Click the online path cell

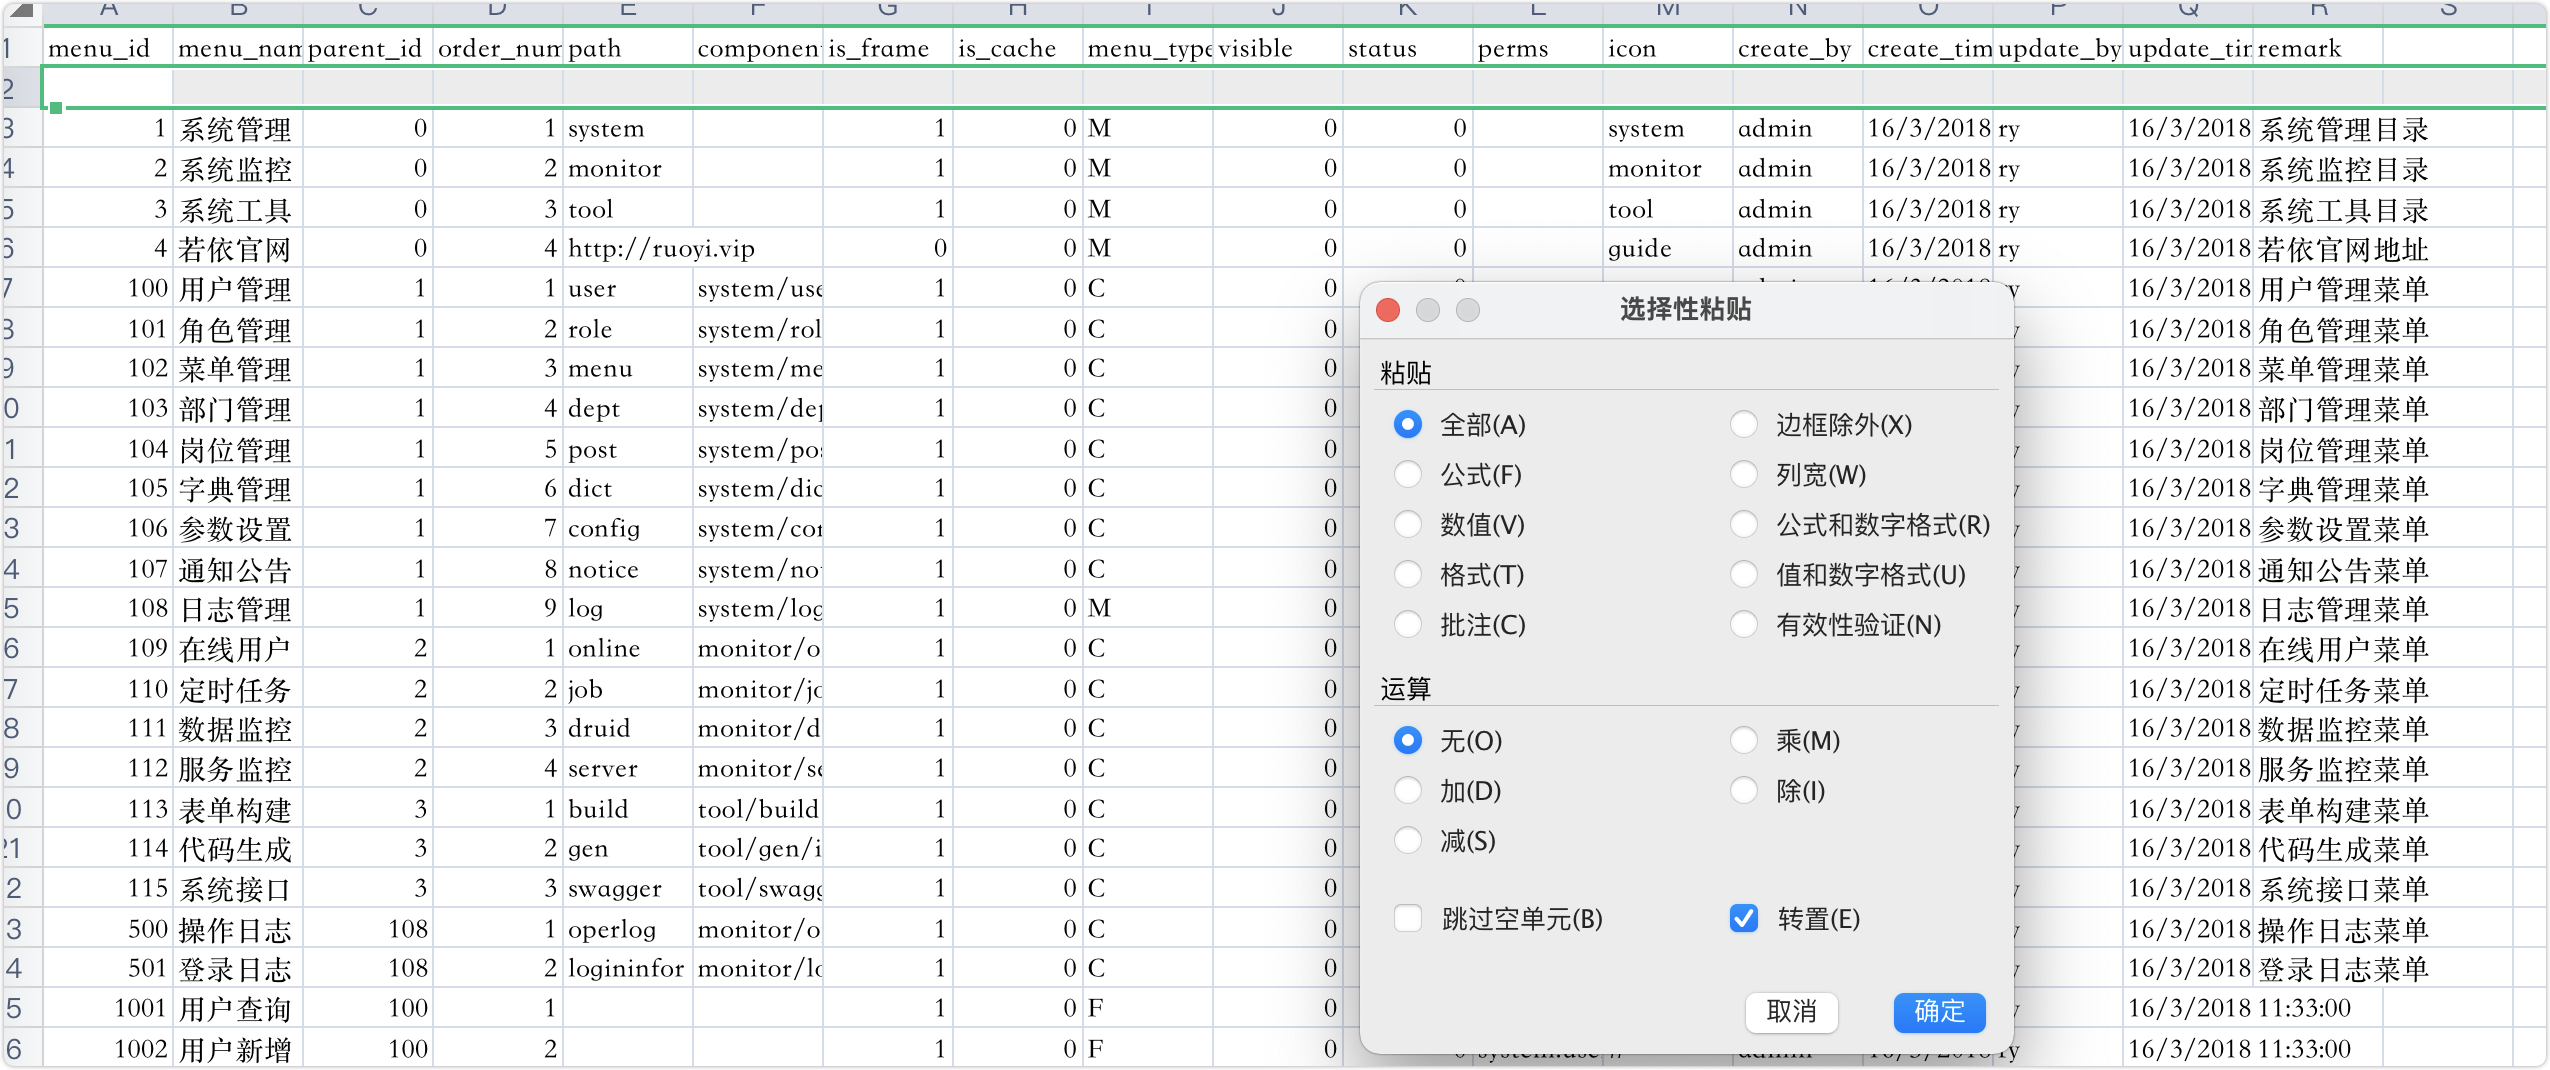627,648
